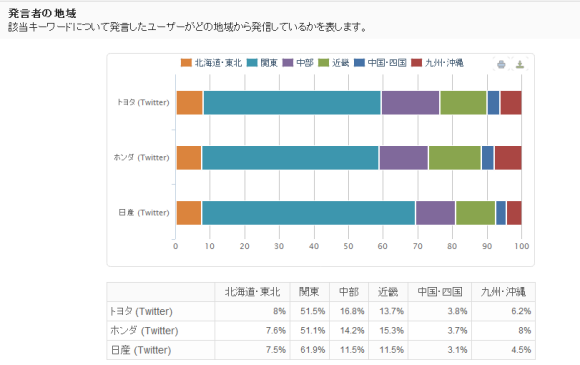
Task: Click the 61.9% cell in table
Action: [x=313, y=350]
